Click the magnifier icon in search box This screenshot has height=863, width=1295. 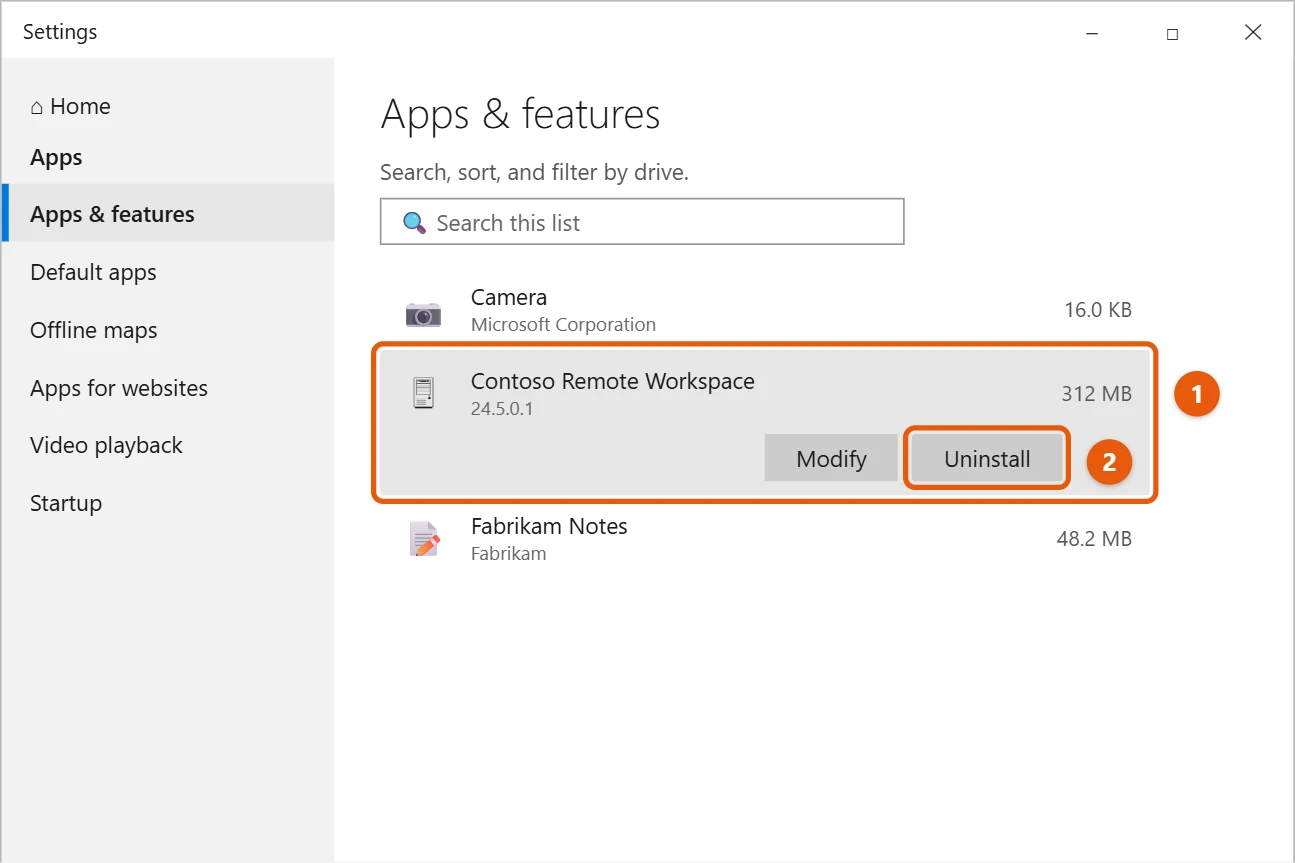coord(414,222)
